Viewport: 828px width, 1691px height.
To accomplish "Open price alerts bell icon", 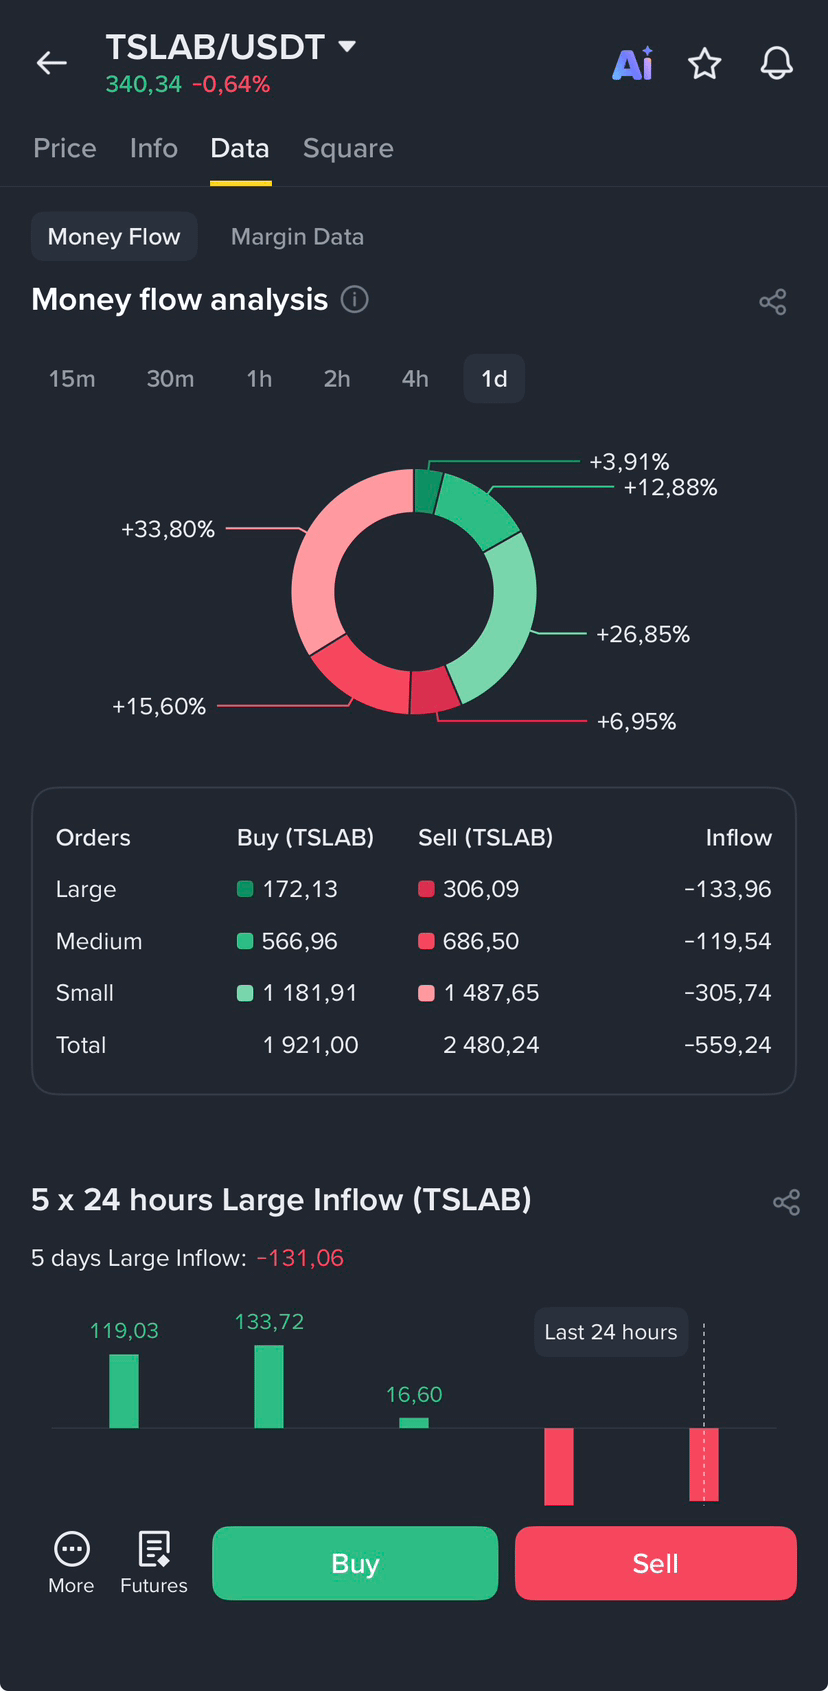I will tap(777, 64).
